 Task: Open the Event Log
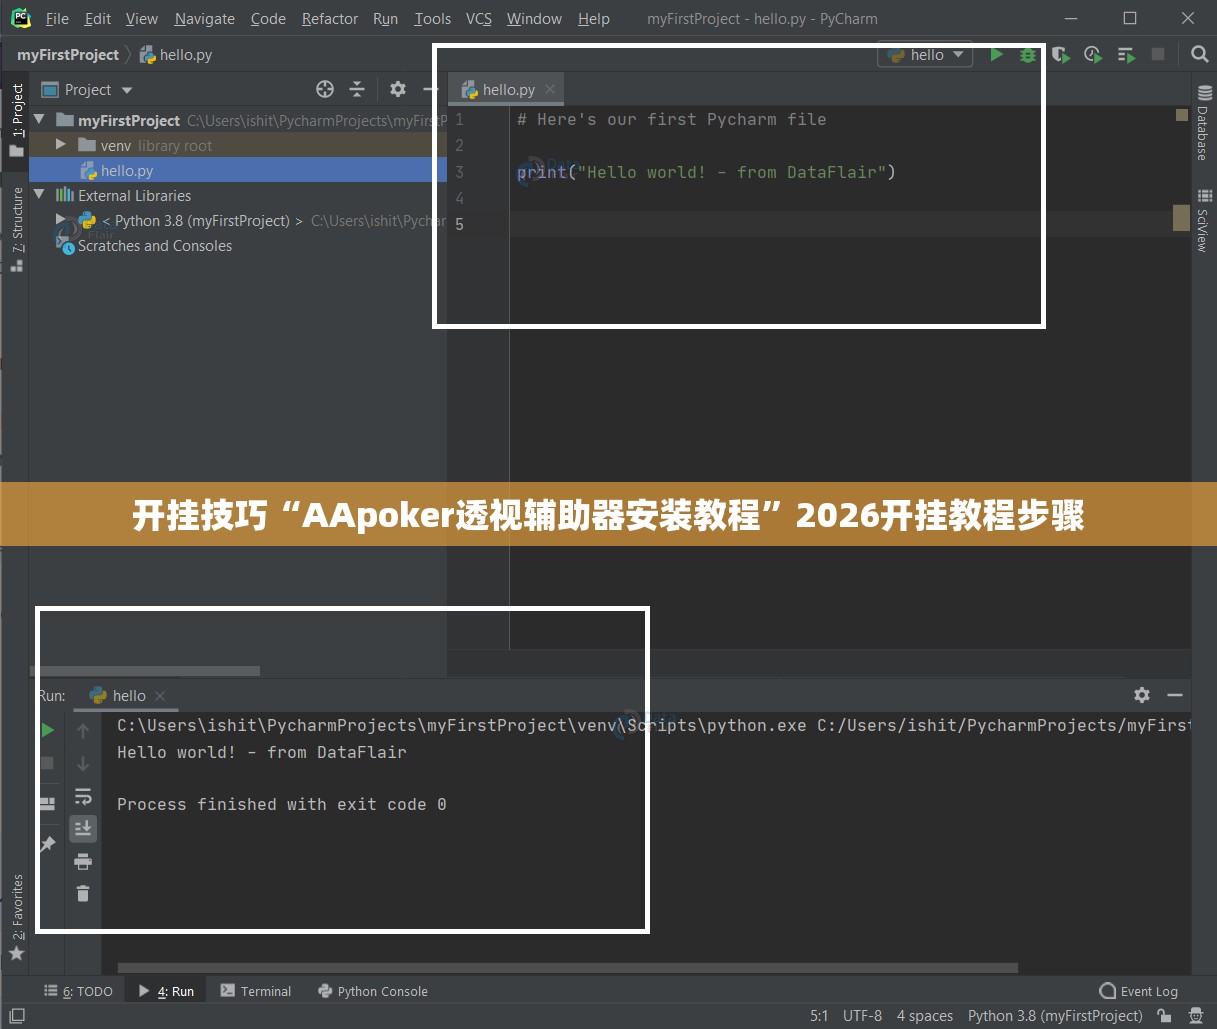(1138, 991)
